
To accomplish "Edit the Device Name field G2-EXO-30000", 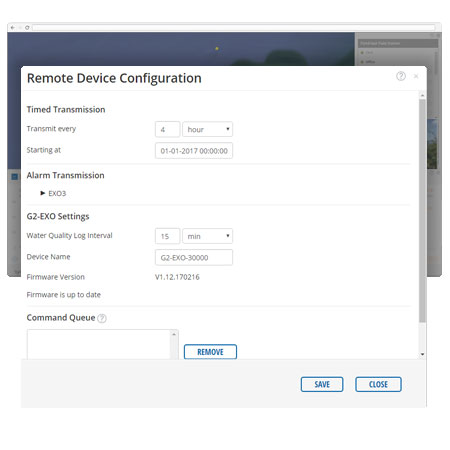I will (x=194, y=257).
